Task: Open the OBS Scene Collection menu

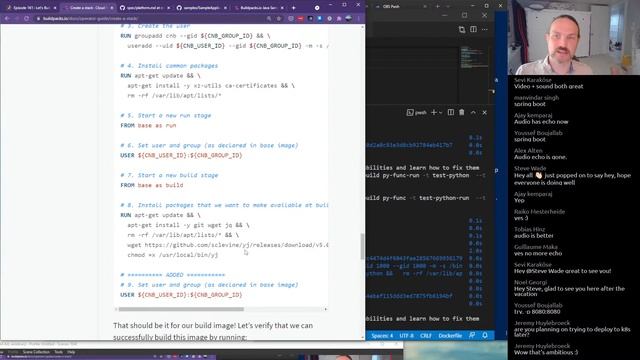Action: (36, 352)
